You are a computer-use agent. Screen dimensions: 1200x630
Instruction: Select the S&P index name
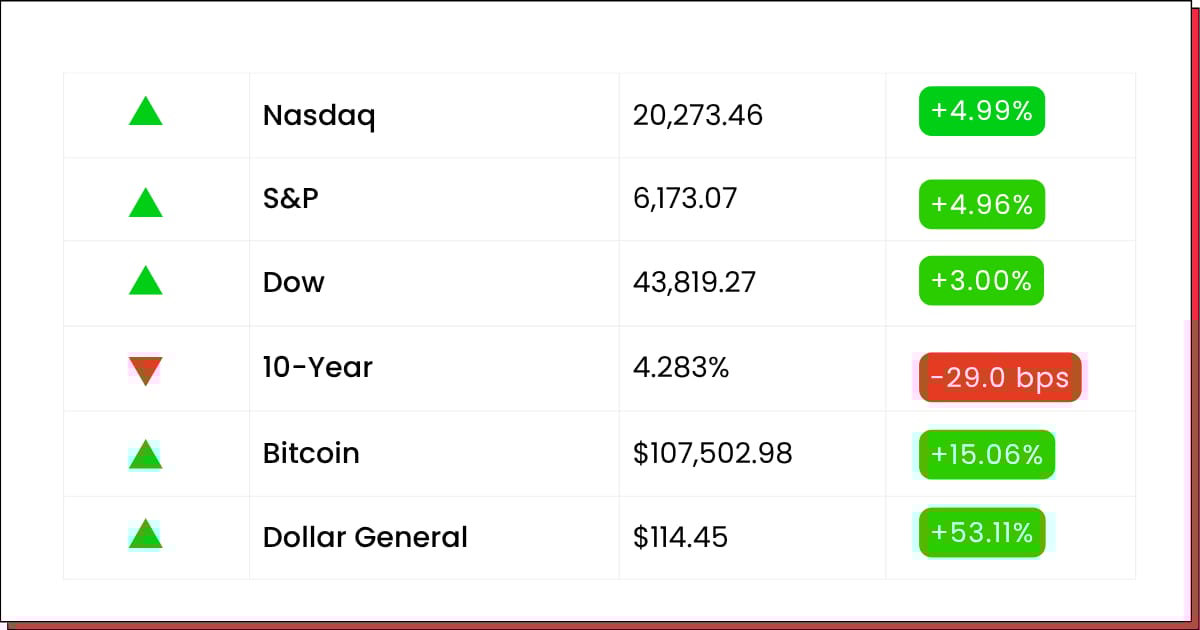(291, 198)
